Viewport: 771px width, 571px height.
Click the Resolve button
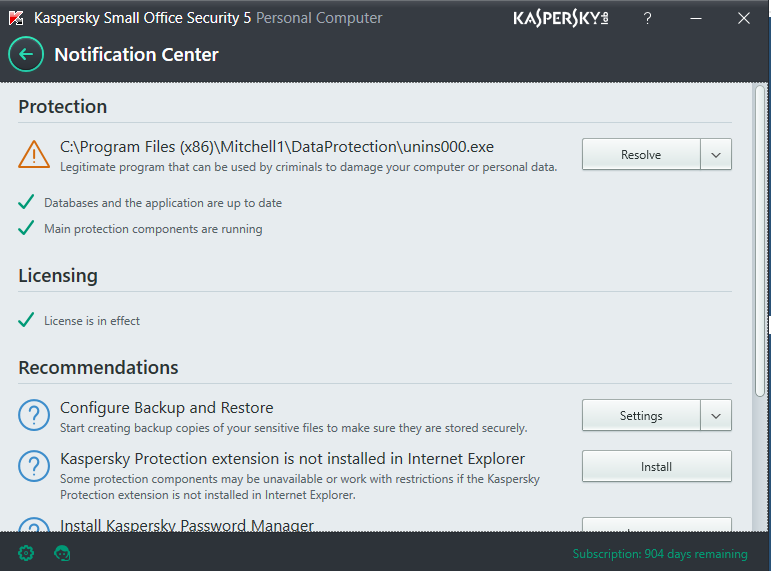tap(641, 154)
